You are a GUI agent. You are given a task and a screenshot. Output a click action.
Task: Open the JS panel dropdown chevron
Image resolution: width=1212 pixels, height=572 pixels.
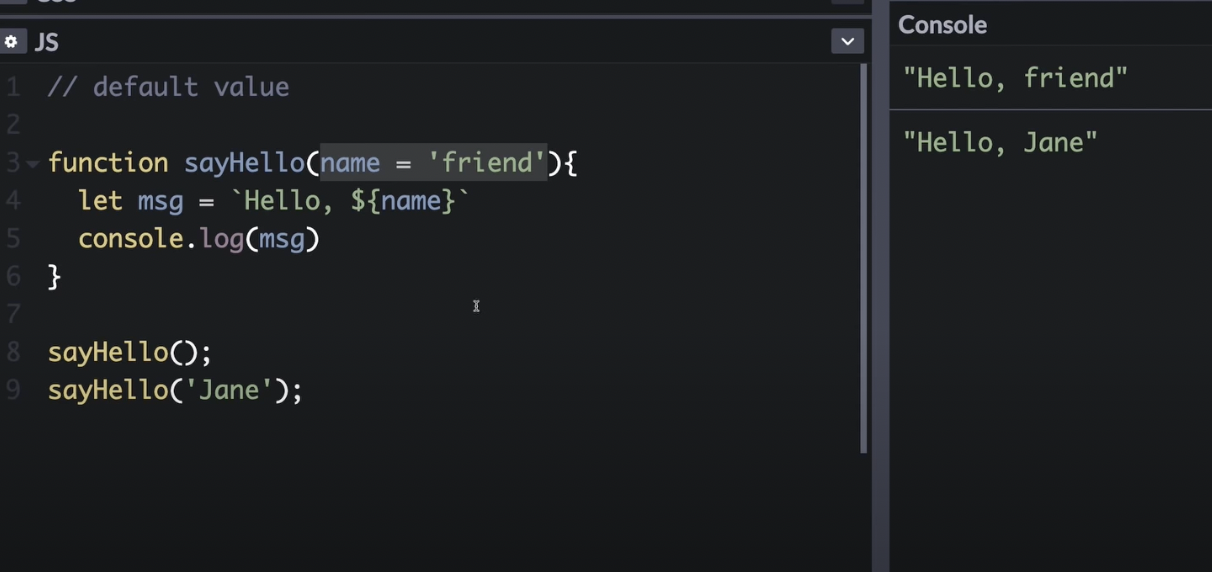(x=847, y=41)
